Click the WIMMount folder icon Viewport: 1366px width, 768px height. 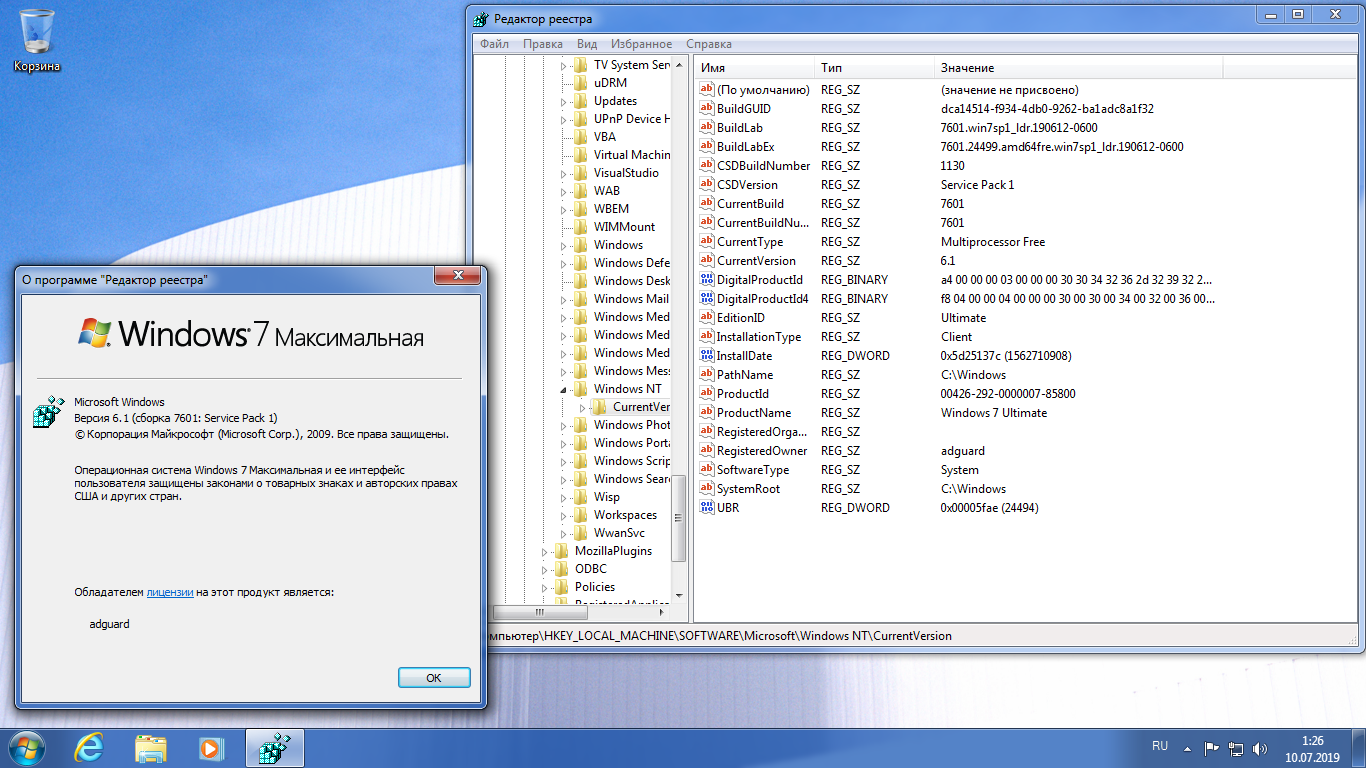[580, 227]
